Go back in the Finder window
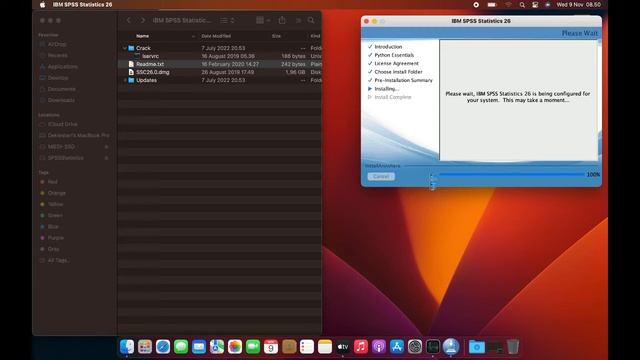The height and width of the screenshot is (360, 640). pyautogui.click(x=129, y=20)
